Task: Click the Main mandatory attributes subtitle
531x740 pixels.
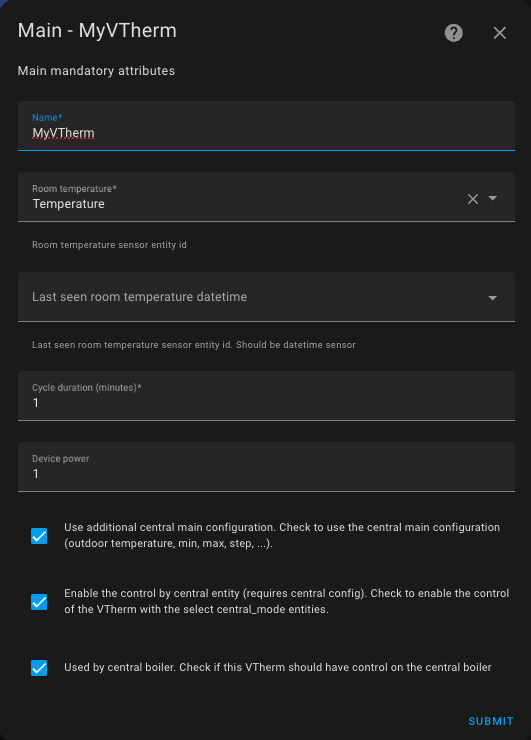Action: [x=96, y=71]
